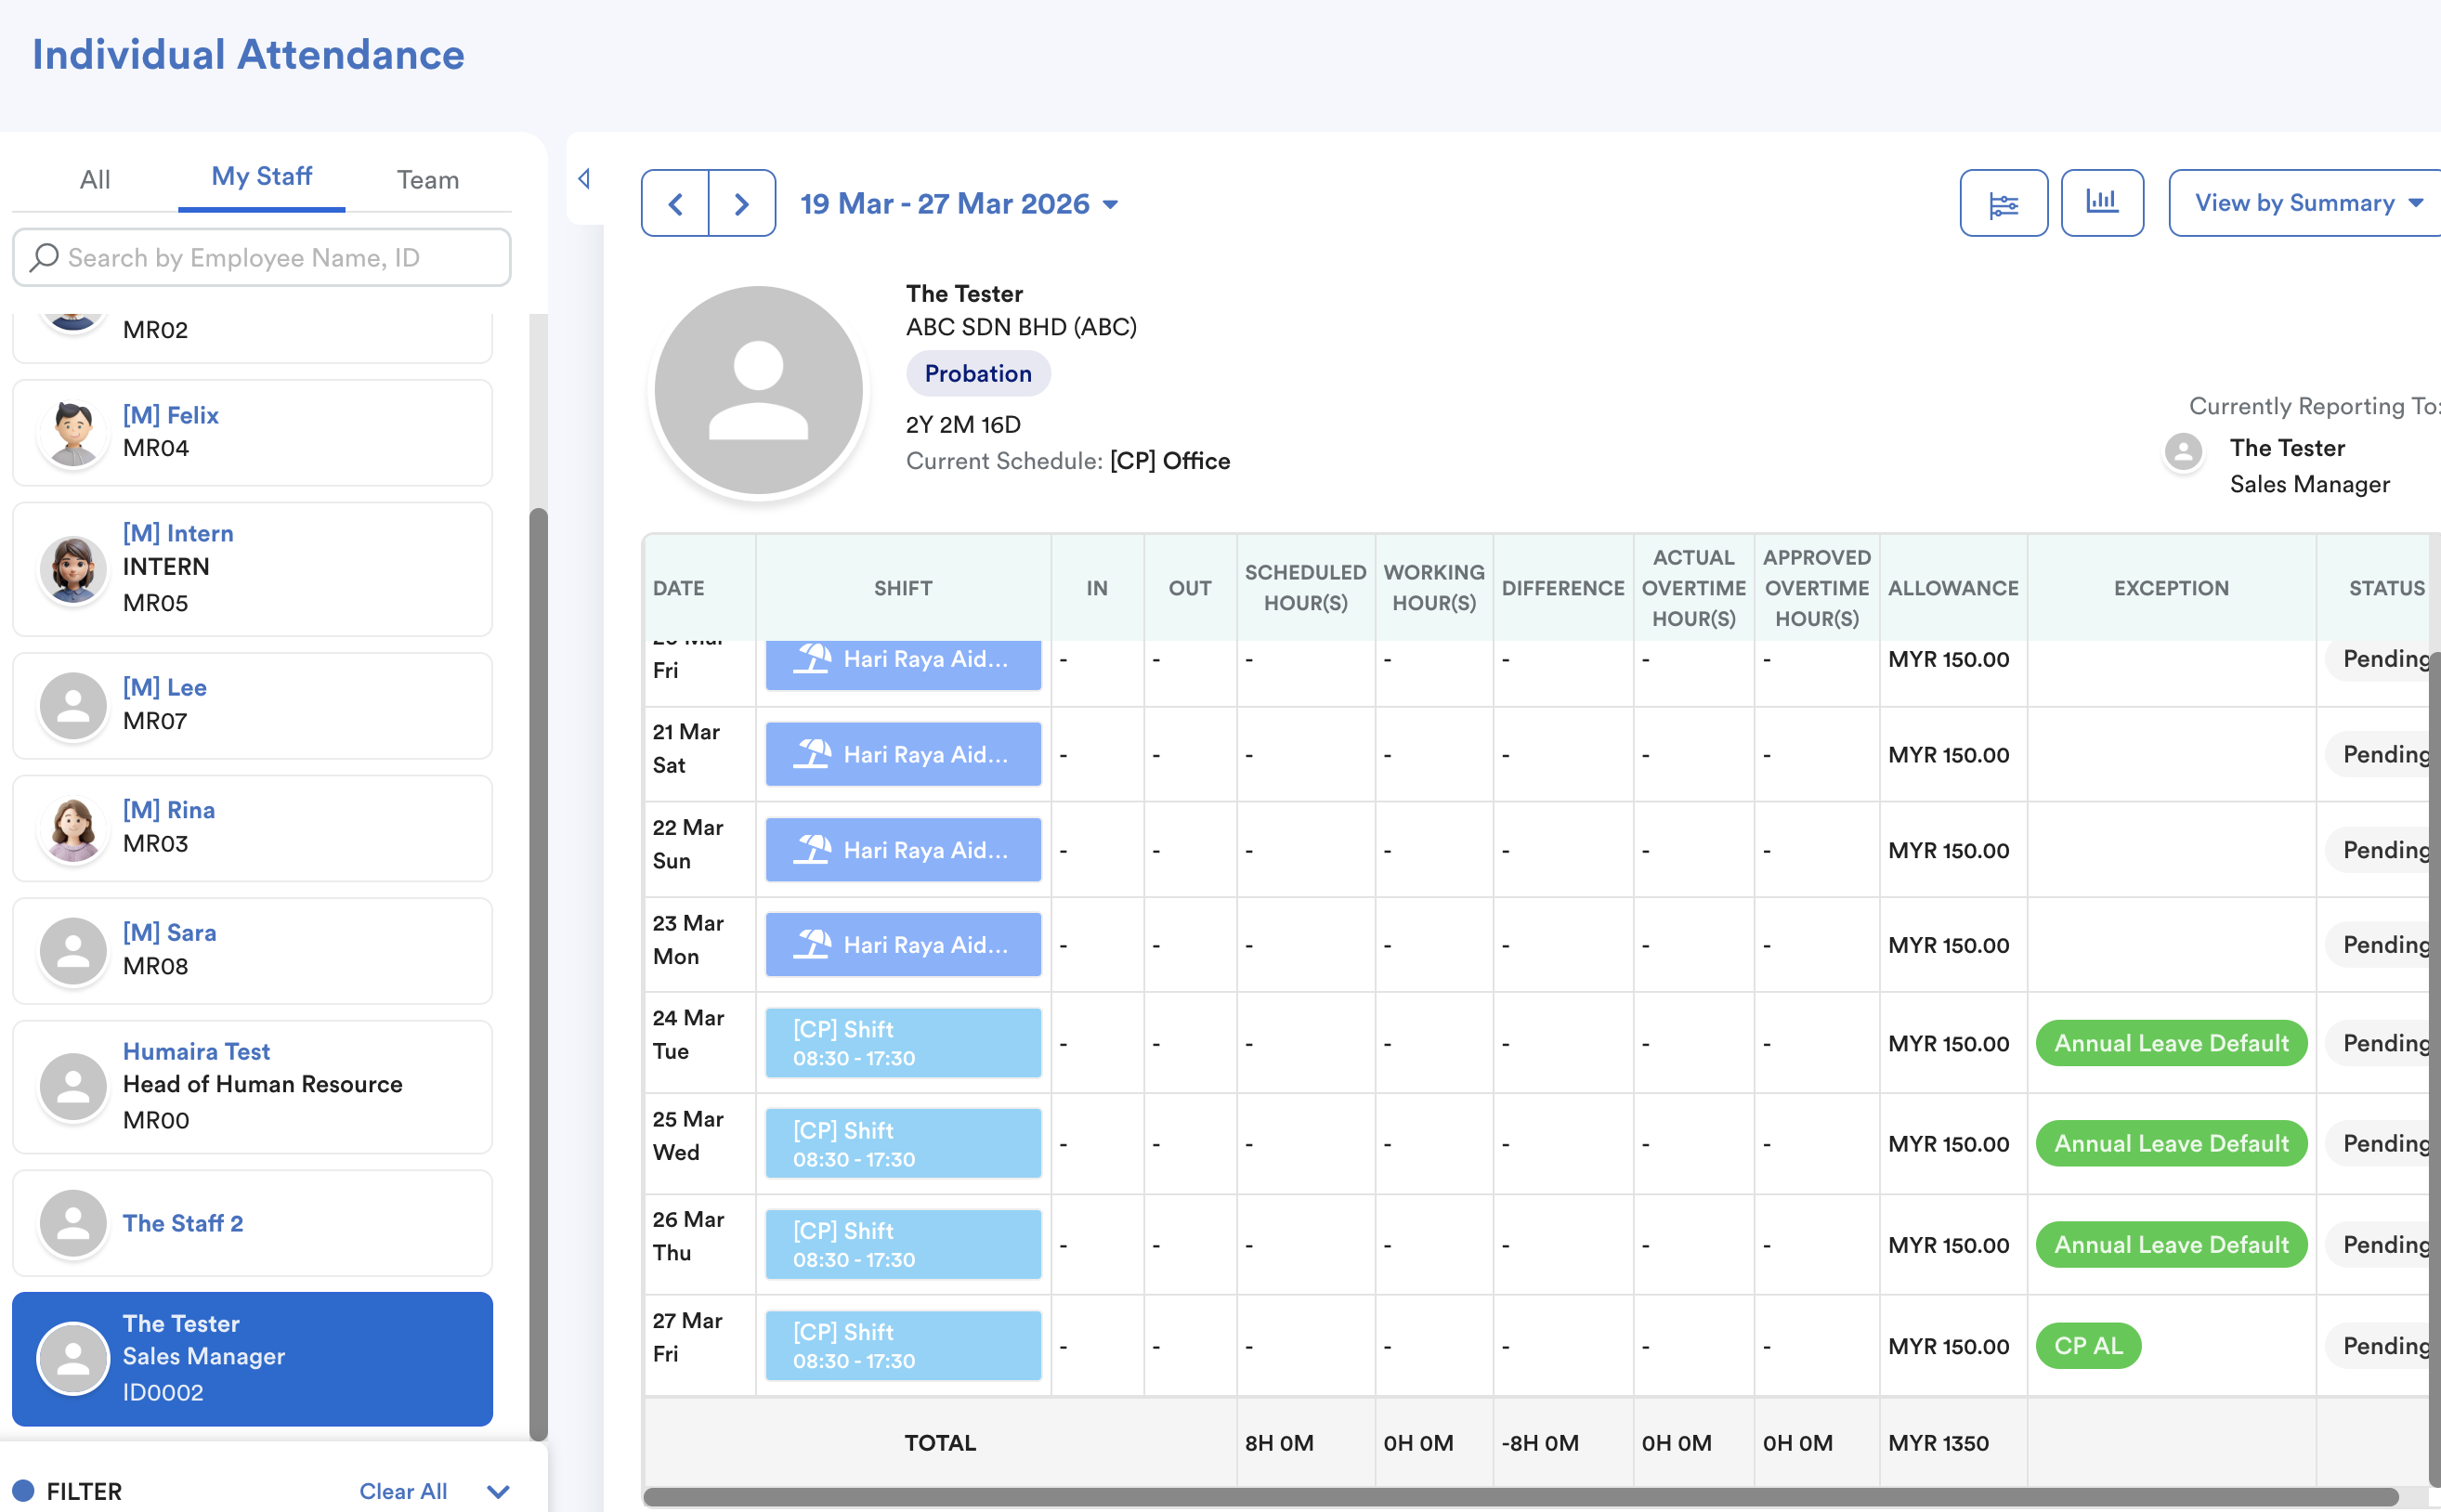
Task: Open the filter settings sliders icon
Action: click(x=2003, y=204)
